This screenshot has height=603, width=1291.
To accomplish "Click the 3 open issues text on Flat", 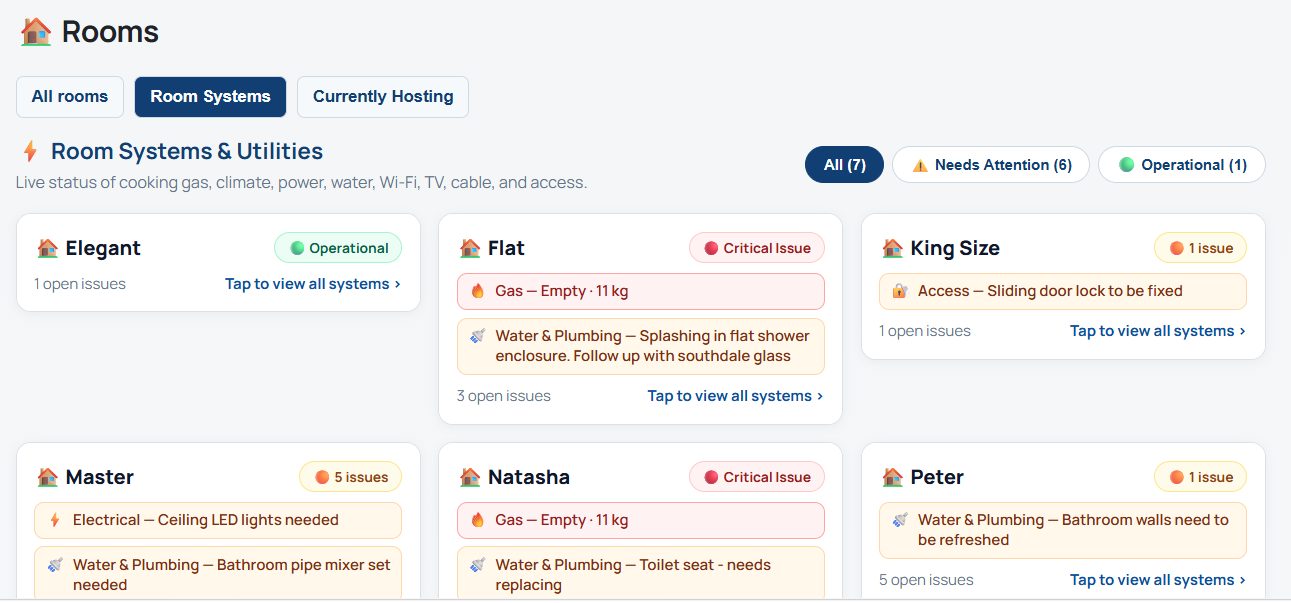I will [x=504, y=396].
